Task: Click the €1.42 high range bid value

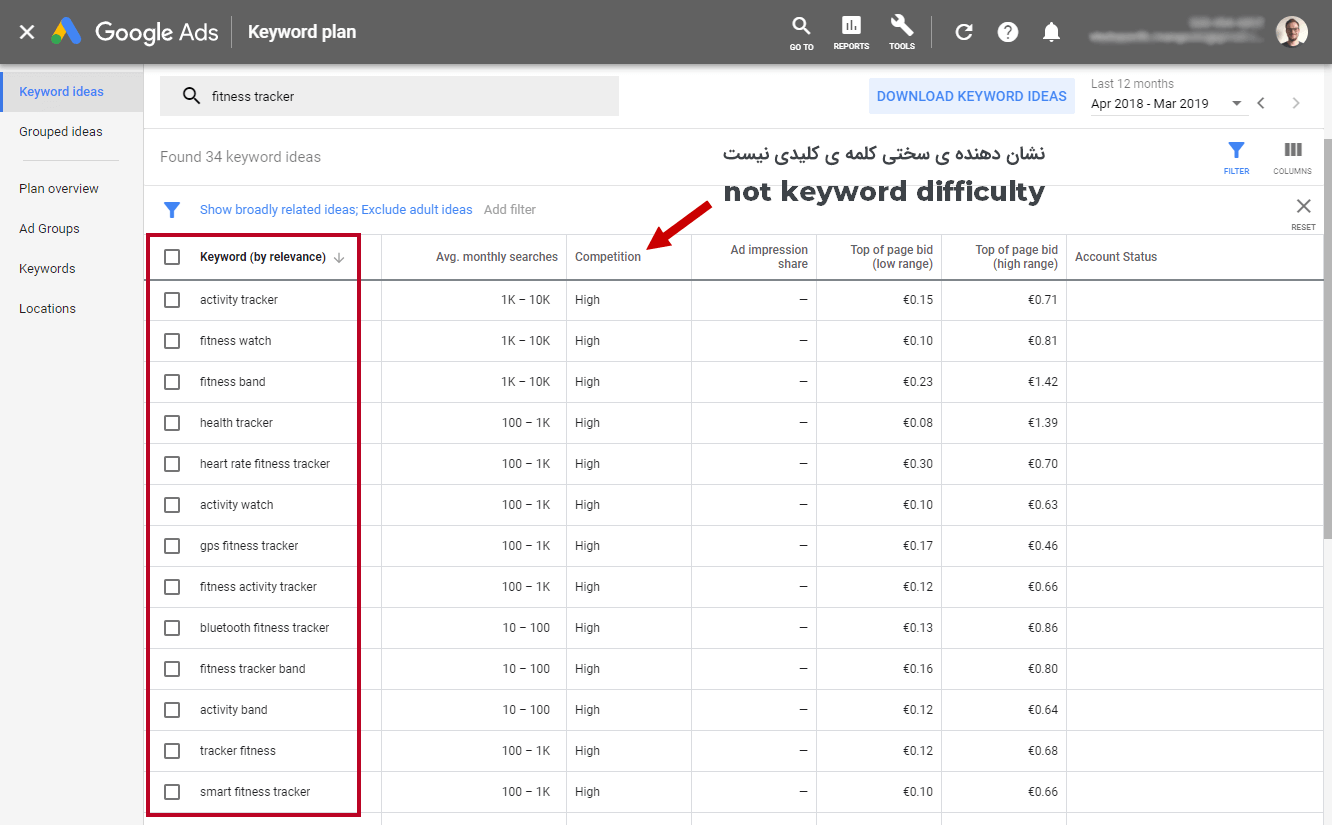Action: coord(1043,382)
